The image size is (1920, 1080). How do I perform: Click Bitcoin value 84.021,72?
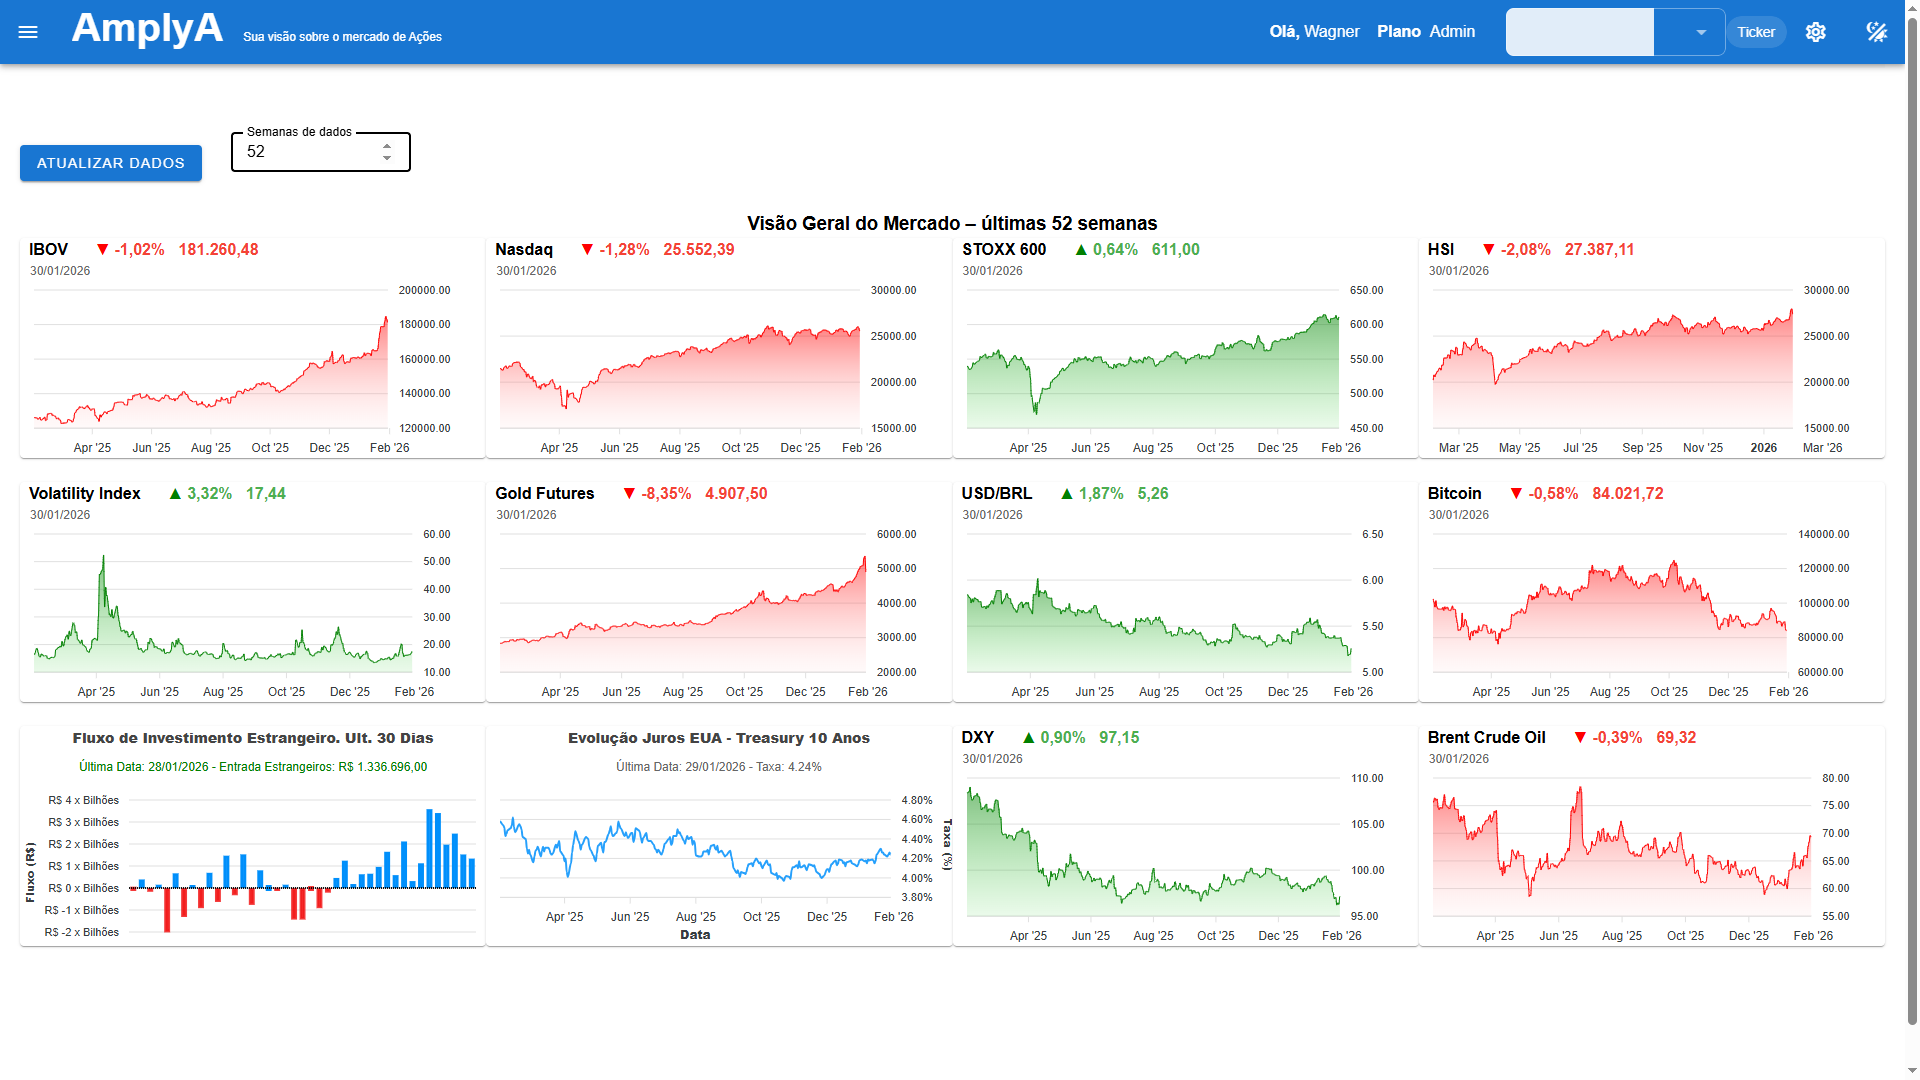(1628, 494)
